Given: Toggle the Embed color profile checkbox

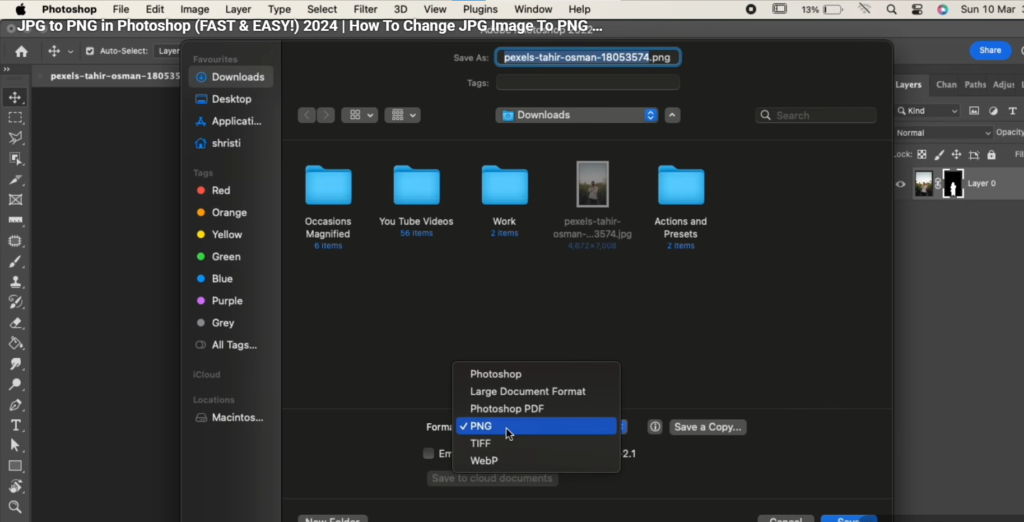Looking at the screenshot, I should coord(428,453).
